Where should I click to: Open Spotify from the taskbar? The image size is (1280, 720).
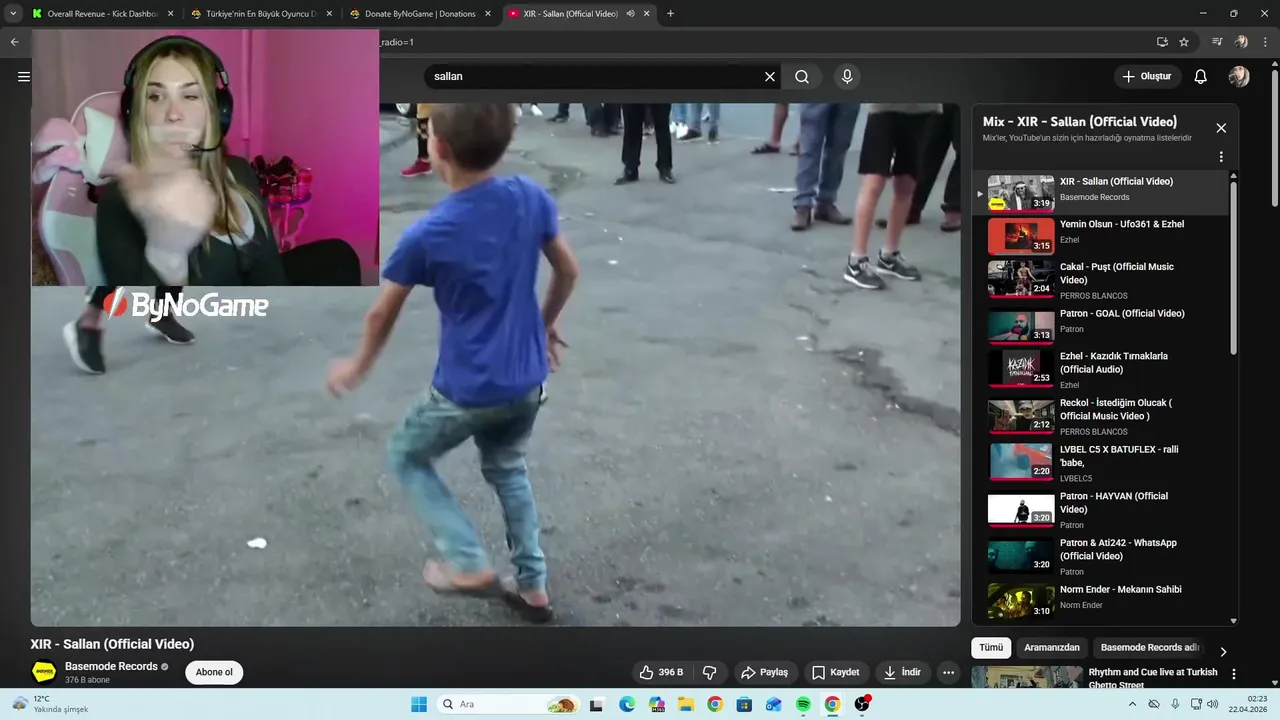pyautogui.click(x=803, y=704)
